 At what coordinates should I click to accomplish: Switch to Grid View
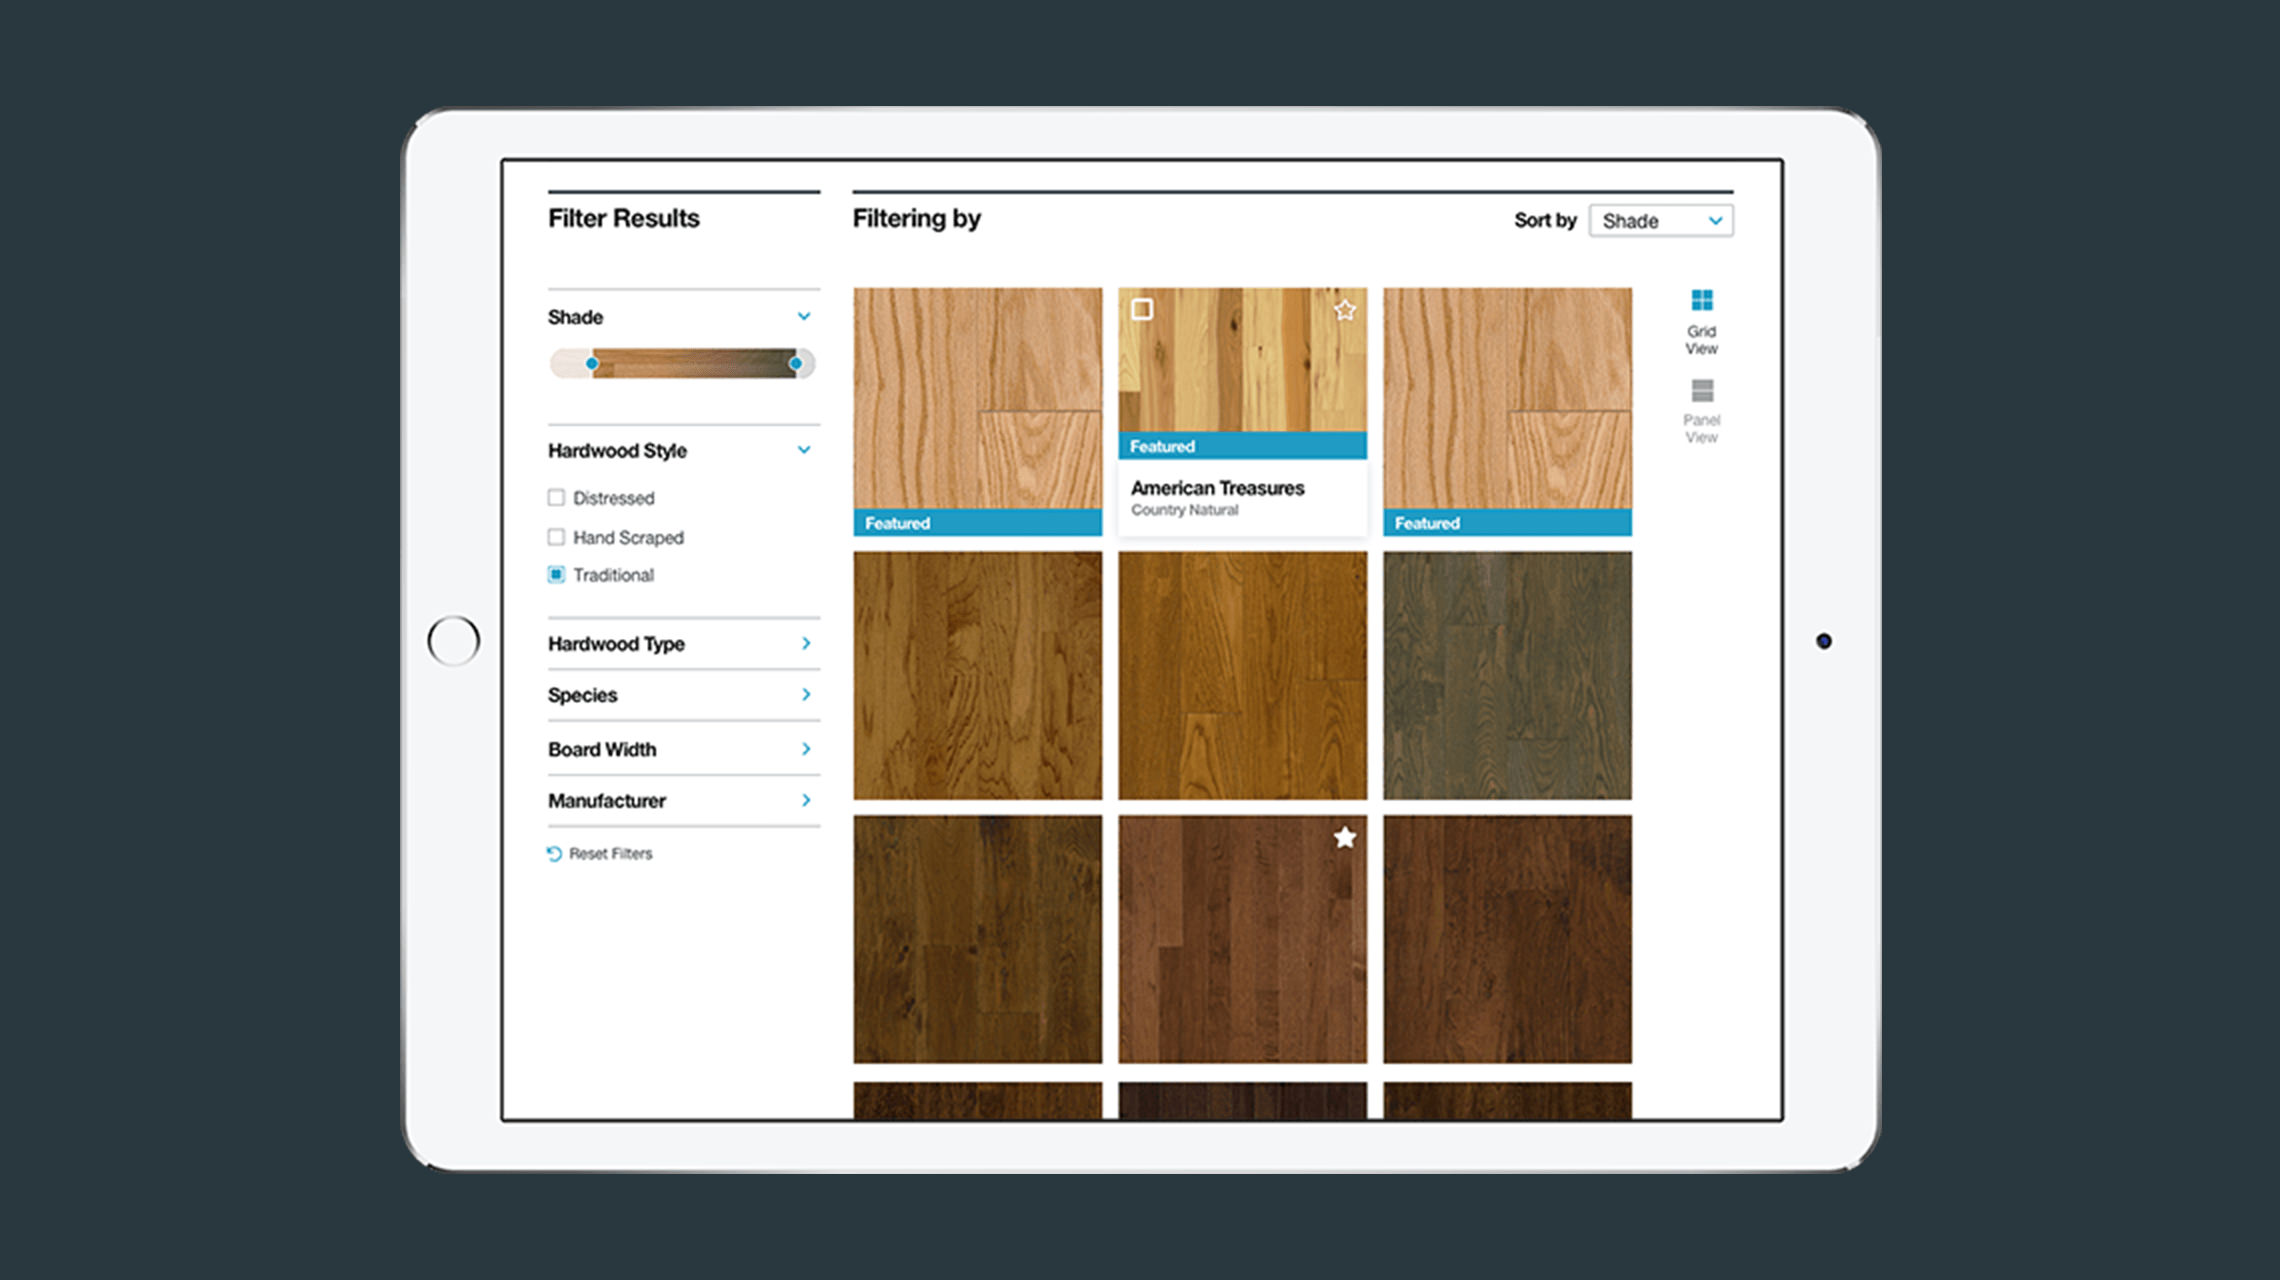click(1701, 321)
